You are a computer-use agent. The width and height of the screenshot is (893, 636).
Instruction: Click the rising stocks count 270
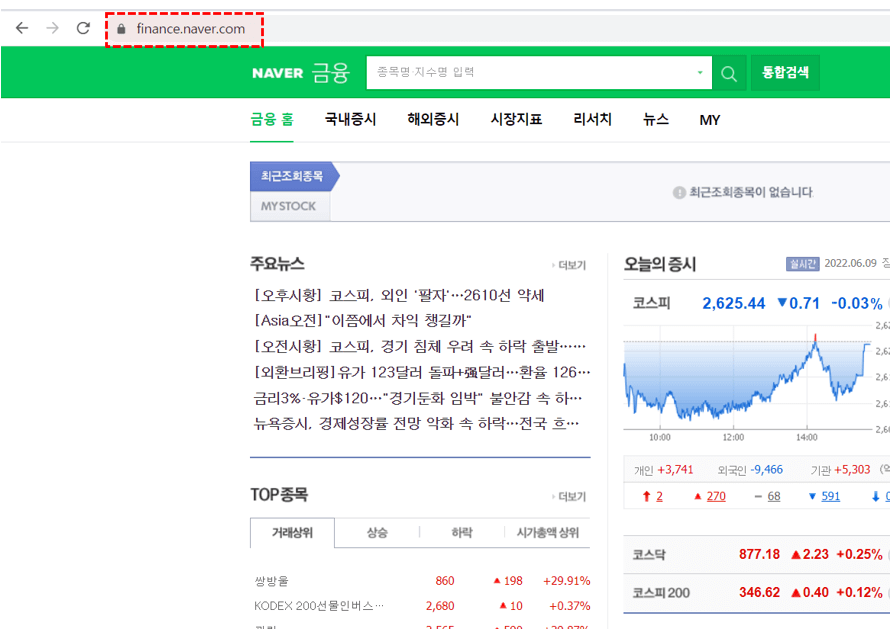click(x=716, y=497)
